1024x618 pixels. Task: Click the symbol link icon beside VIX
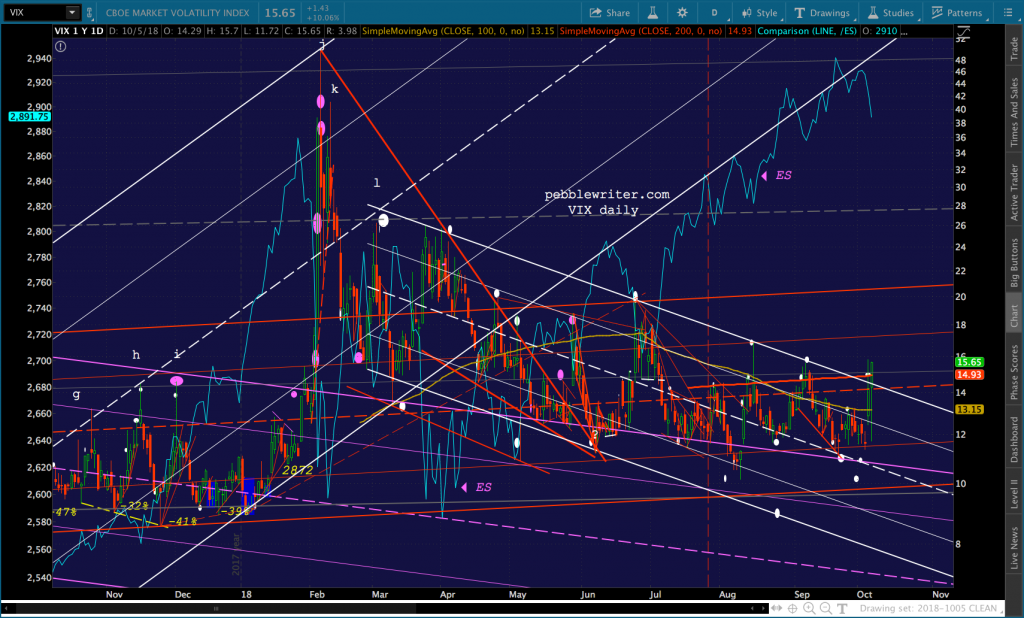pyautogui.click(x=89, y=12)
